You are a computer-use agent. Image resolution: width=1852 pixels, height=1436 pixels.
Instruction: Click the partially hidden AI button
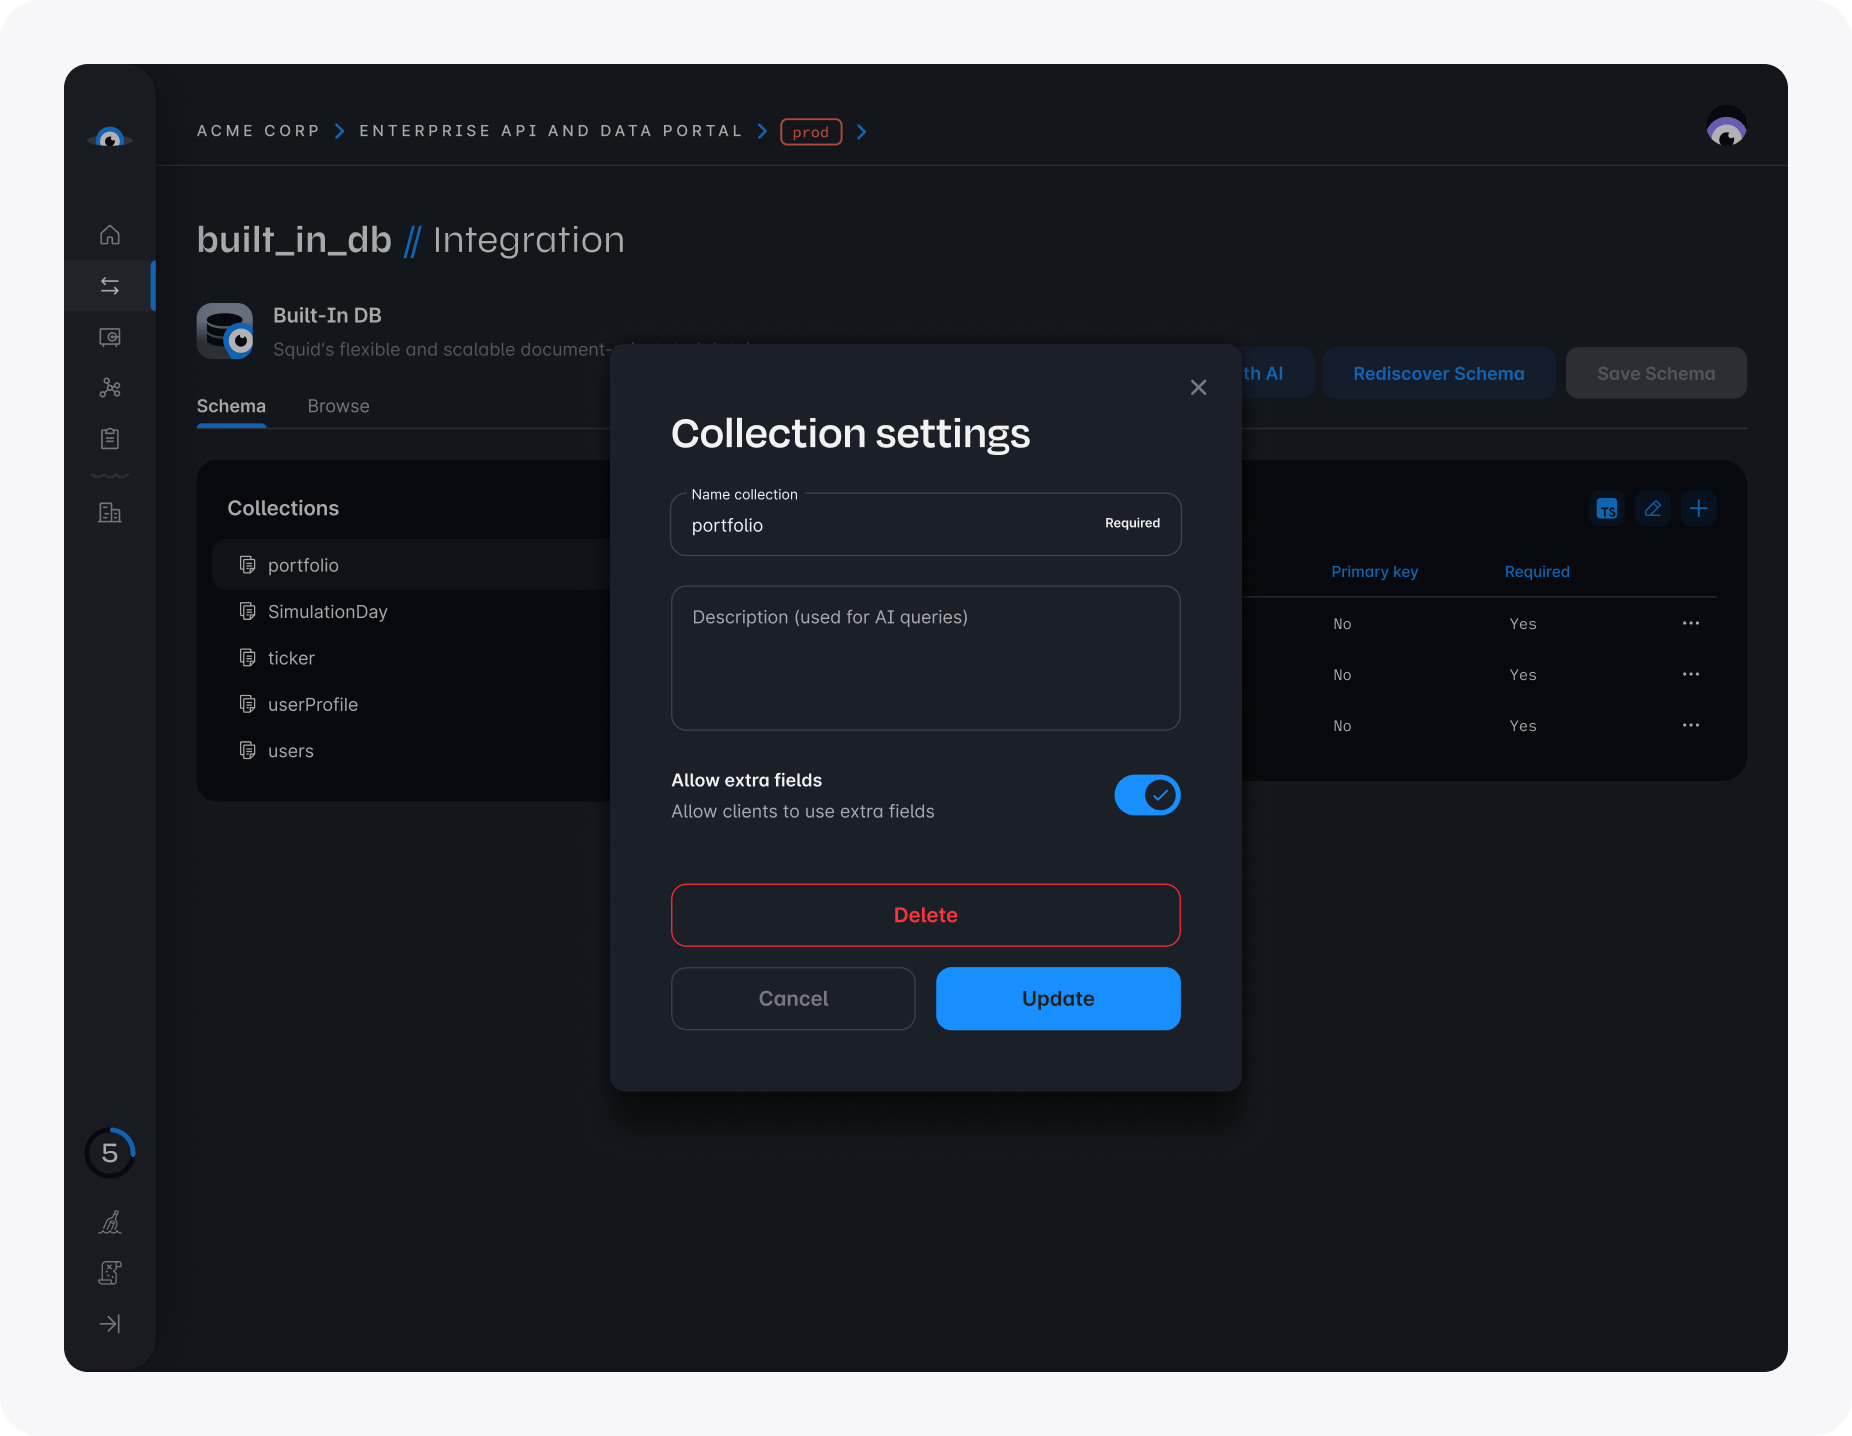(x=1276, y=373)
